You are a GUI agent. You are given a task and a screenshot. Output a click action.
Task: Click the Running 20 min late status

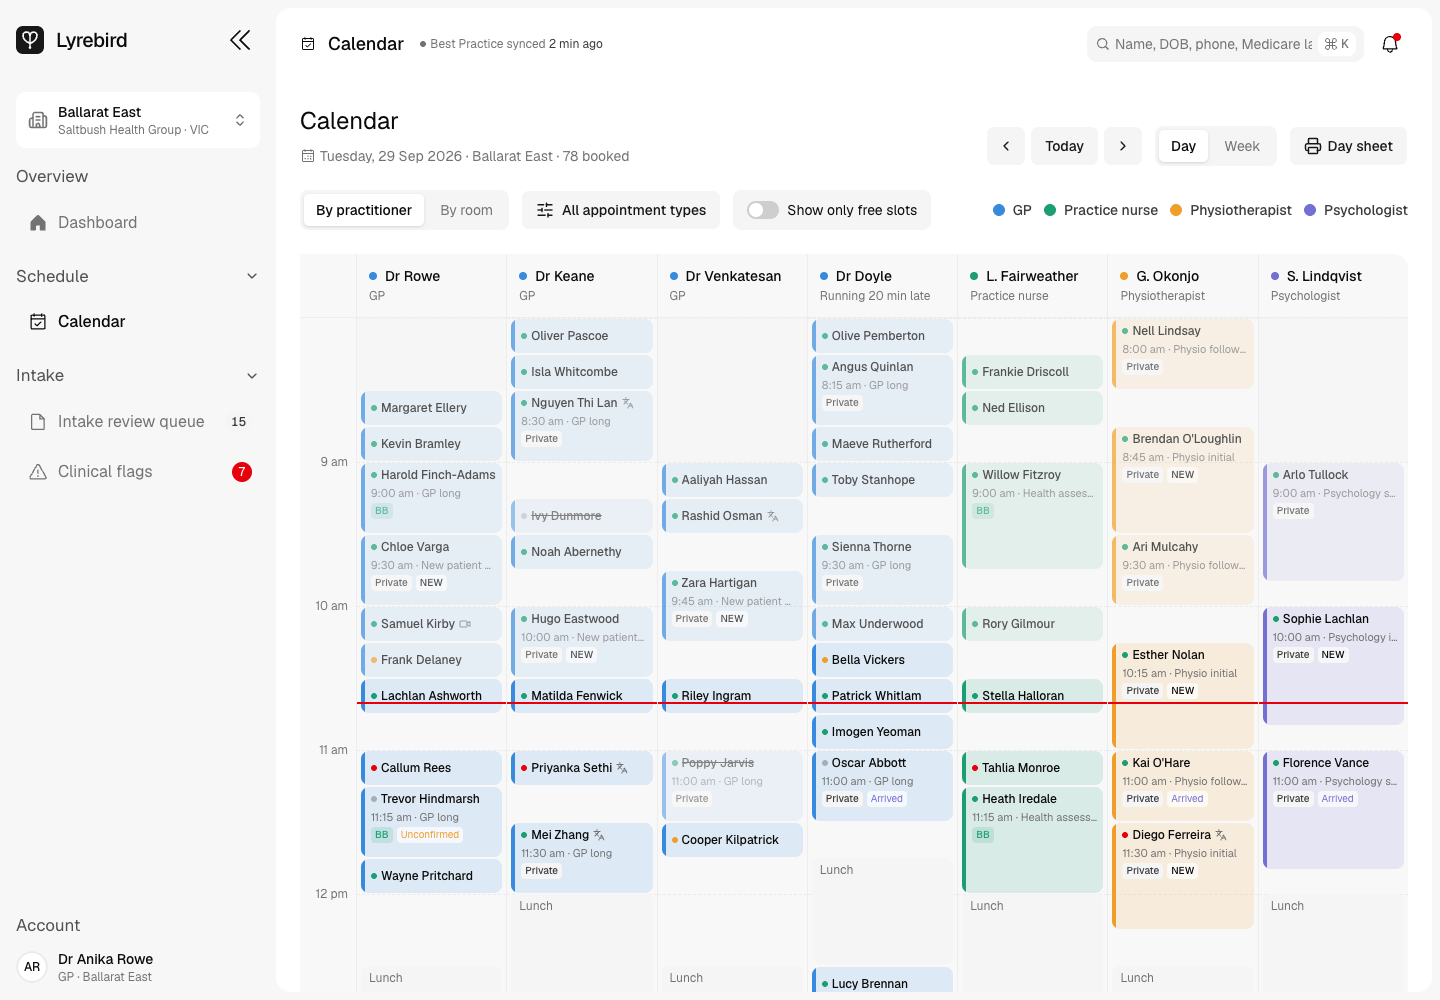click(x=875, y=296)
